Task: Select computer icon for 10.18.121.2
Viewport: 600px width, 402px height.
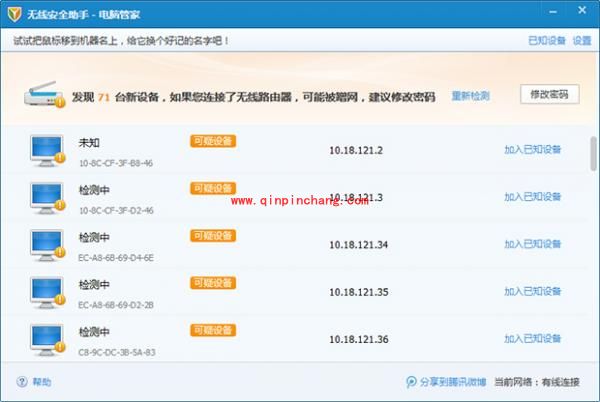Action: tap(47, 150)
